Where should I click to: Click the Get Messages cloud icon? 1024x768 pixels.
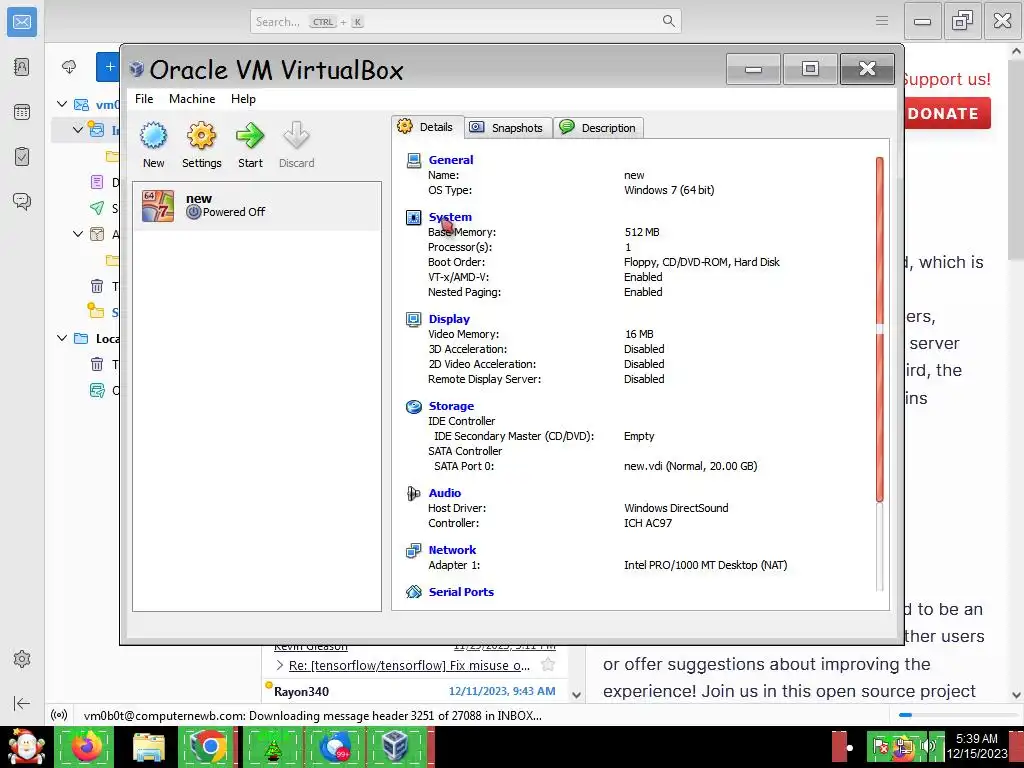(69, 67)
